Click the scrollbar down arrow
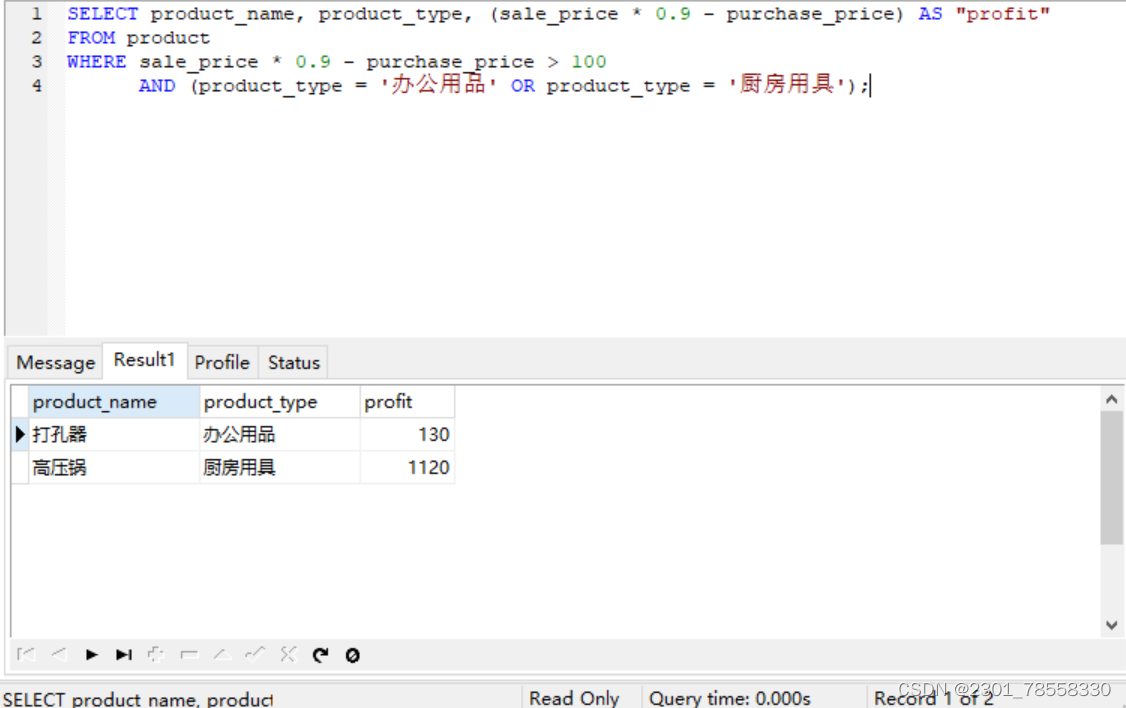1126x708 pixels. 1111,625
